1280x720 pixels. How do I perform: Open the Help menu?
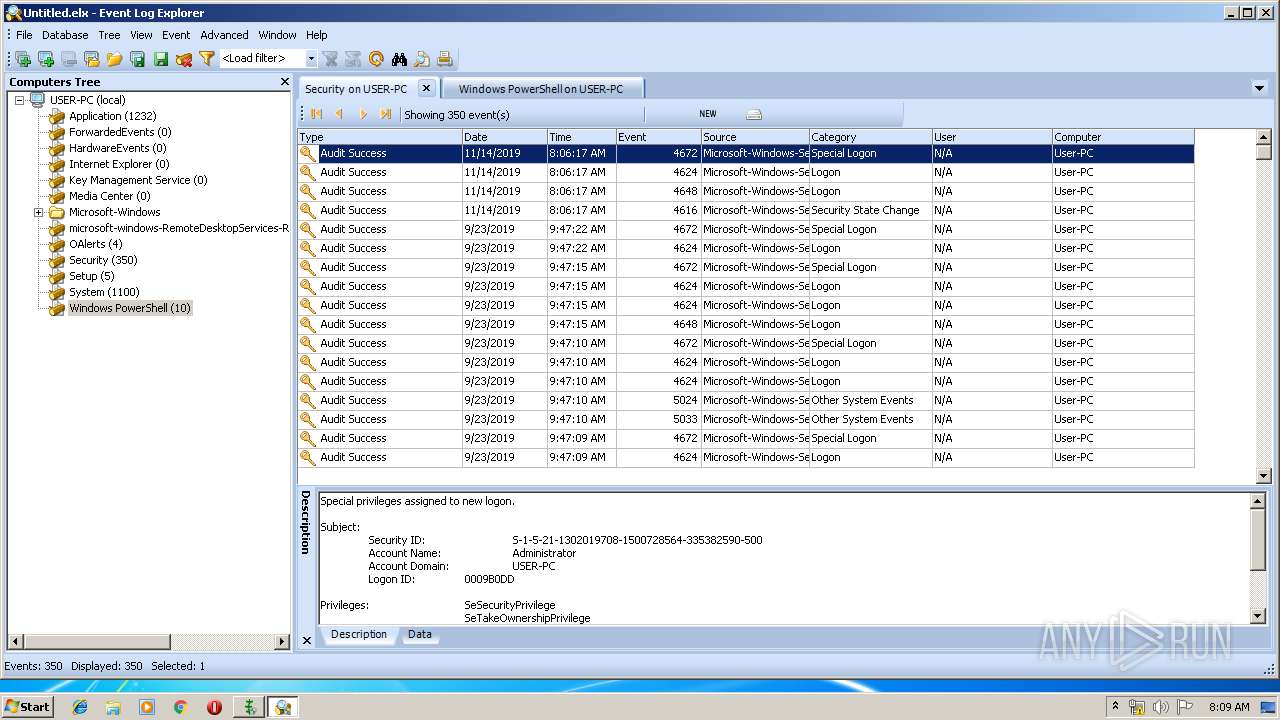coord(317,35)
